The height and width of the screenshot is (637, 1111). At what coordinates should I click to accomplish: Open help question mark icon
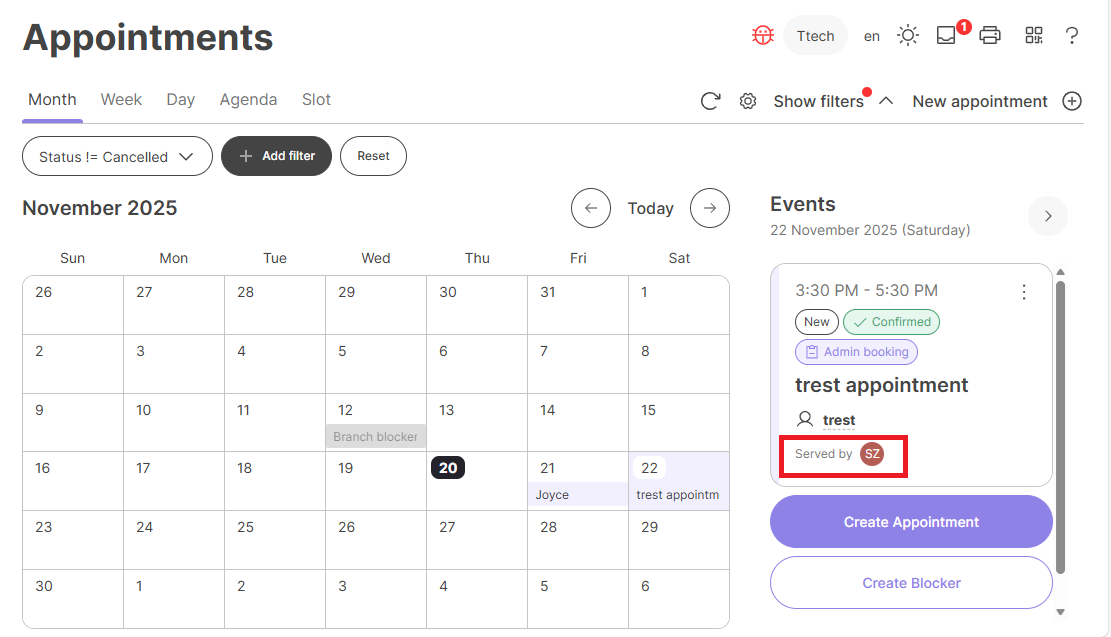[1072, 36]
